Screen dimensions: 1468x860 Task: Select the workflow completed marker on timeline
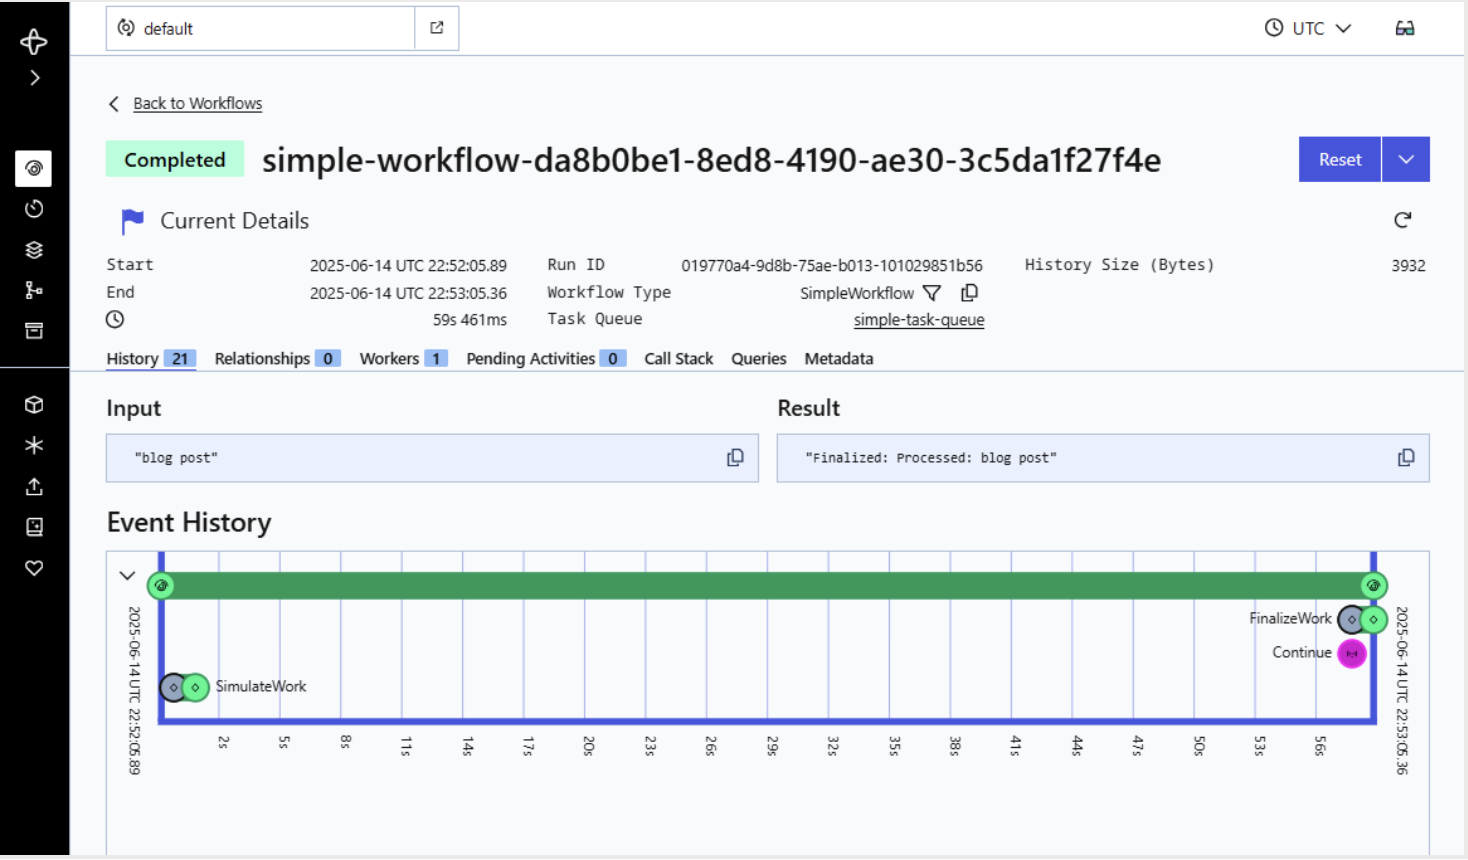point(1374,585)
